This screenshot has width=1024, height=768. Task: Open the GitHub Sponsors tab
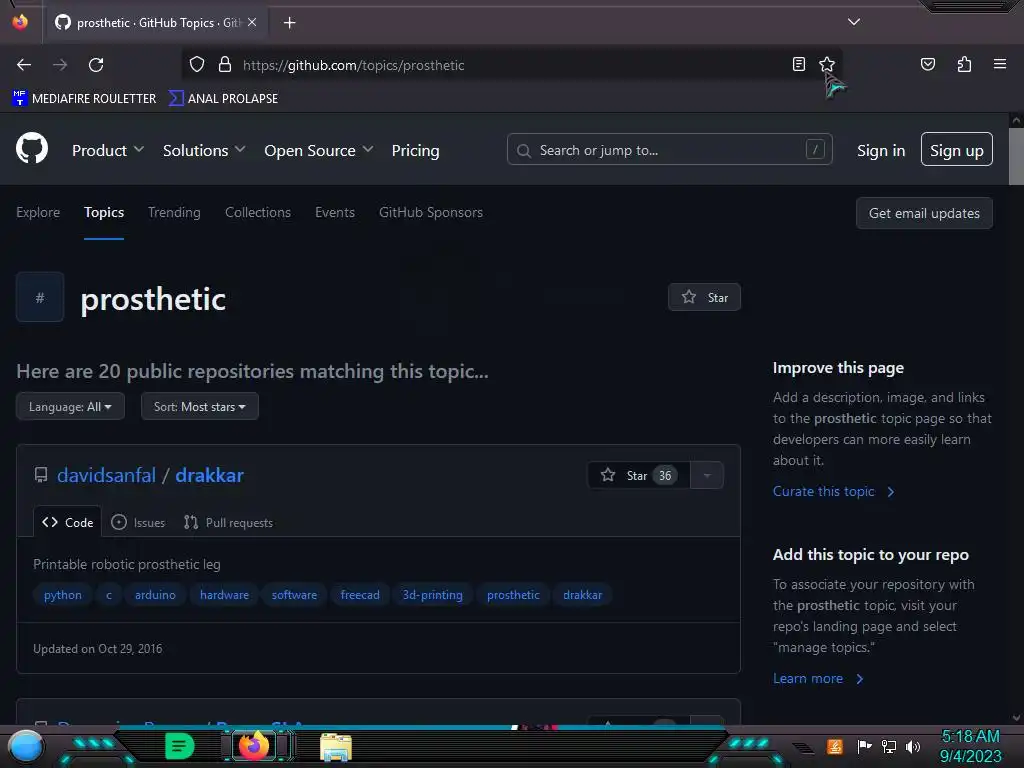pyautogui.click(x=431, y=212)
